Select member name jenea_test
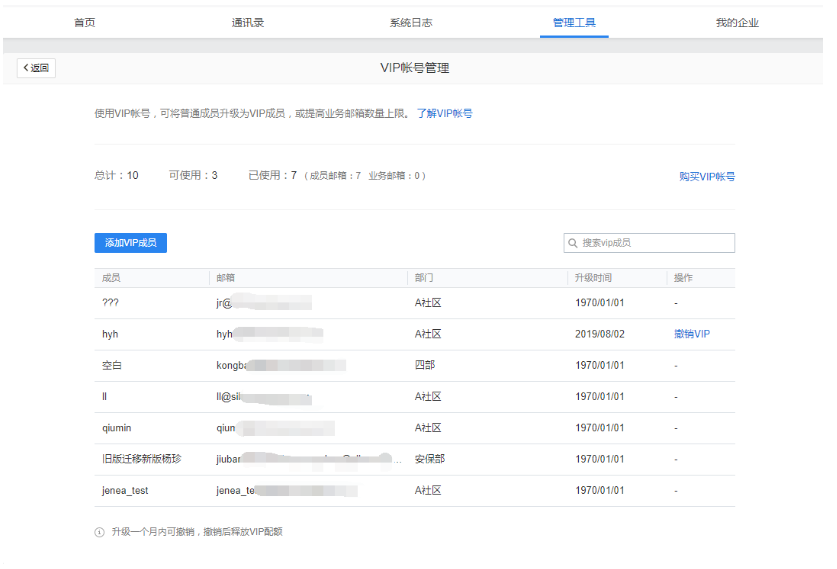 click(x=125, y=491)
